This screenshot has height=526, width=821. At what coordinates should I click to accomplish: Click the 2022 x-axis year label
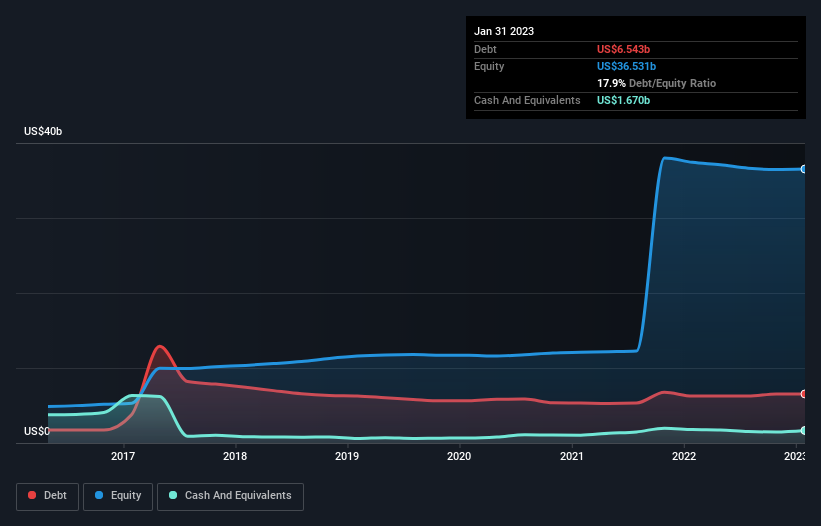pos(684,456)
